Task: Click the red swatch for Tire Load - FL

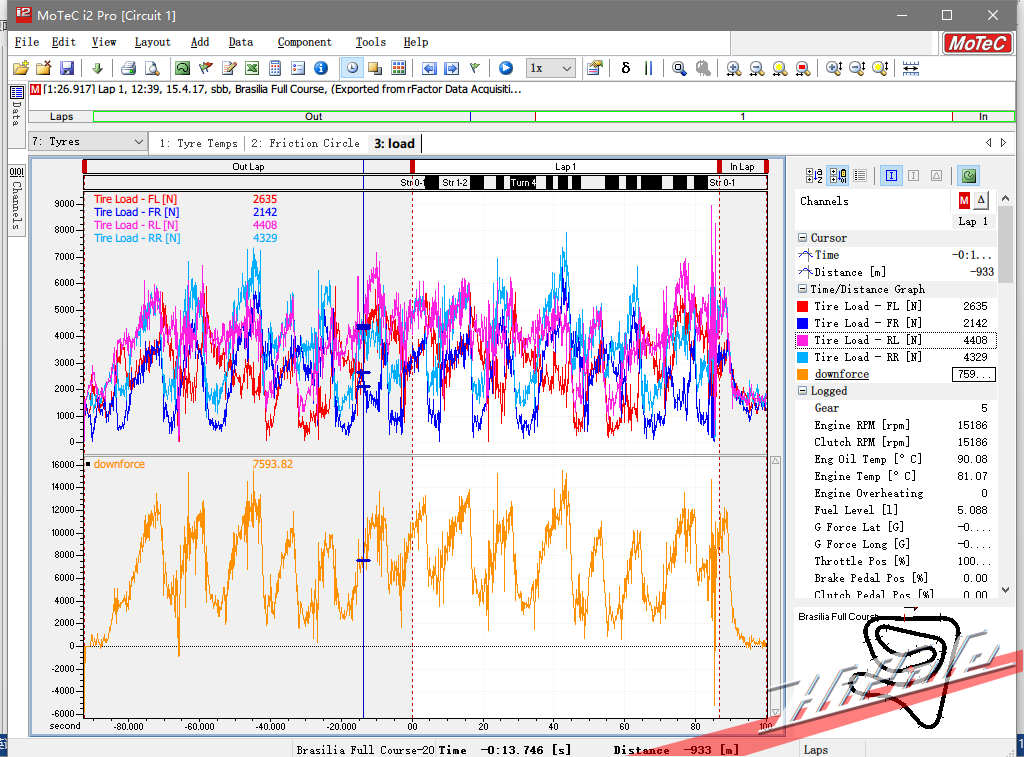Action: [803, 306]
